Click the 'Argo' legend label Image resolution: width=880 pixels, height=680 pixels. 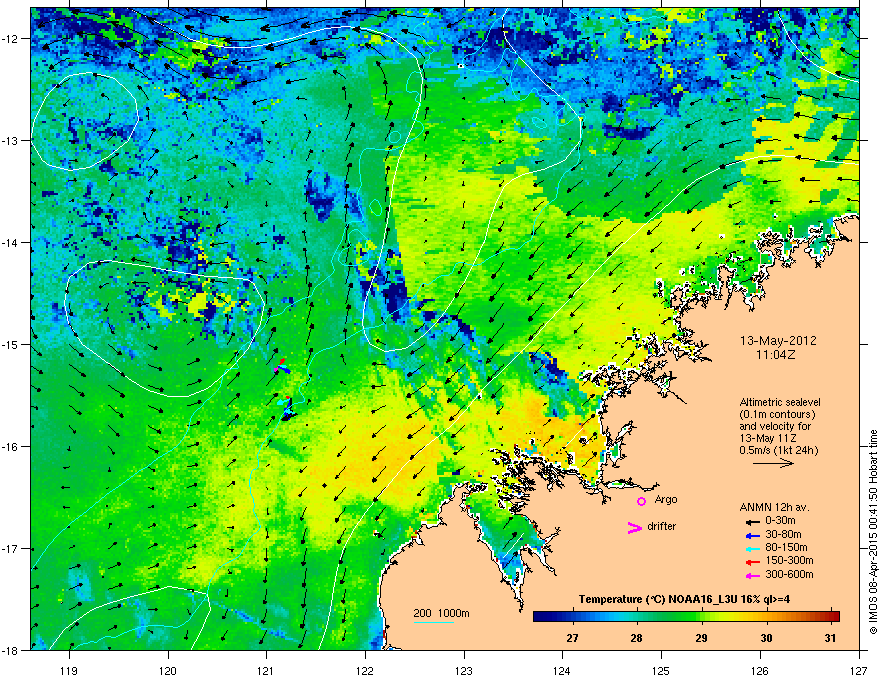[x=666, y=499]
